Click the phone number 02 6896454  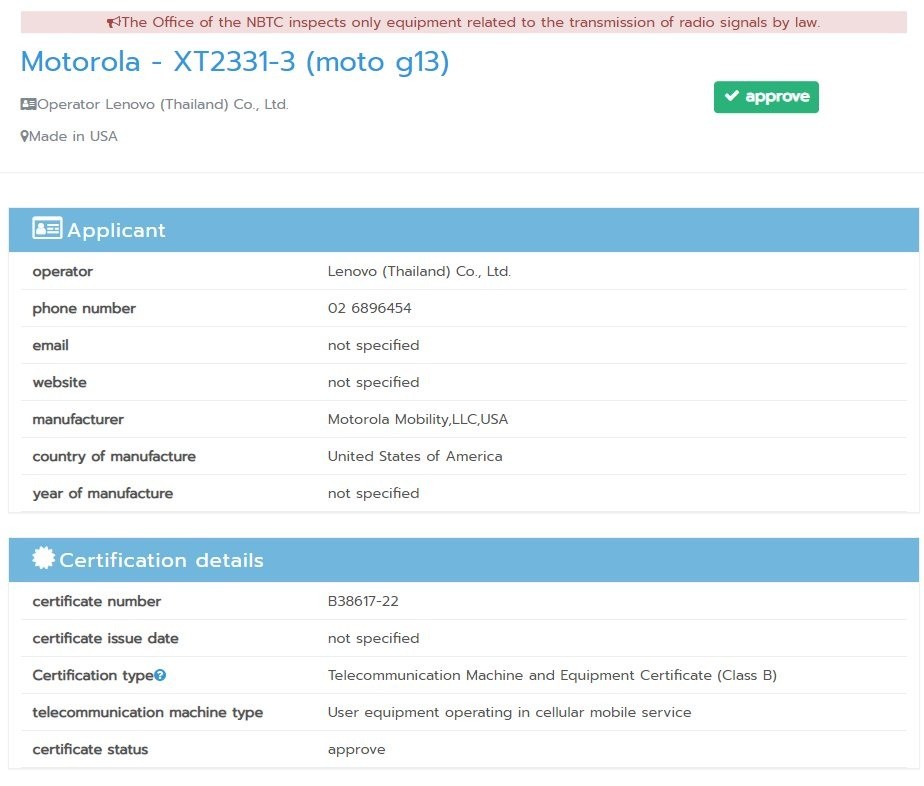pos(369,308)
